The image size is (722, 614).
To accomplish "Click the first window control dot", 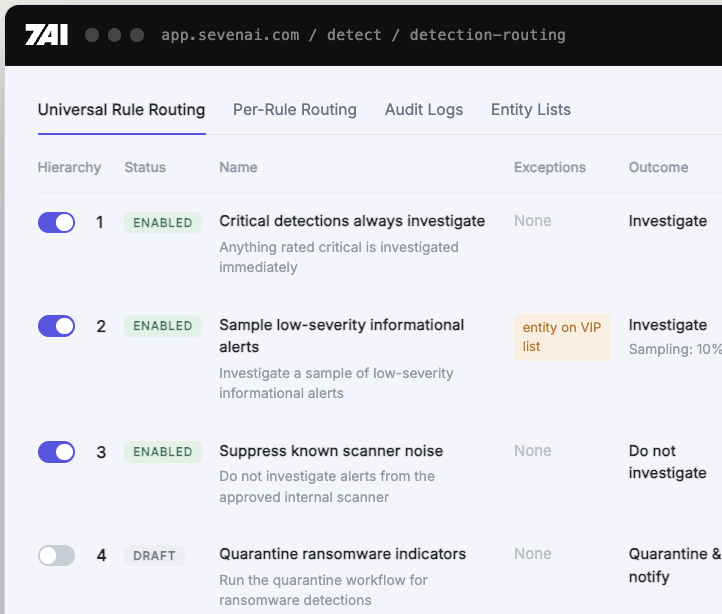I will pyautogui.click(x=92, y=35).
